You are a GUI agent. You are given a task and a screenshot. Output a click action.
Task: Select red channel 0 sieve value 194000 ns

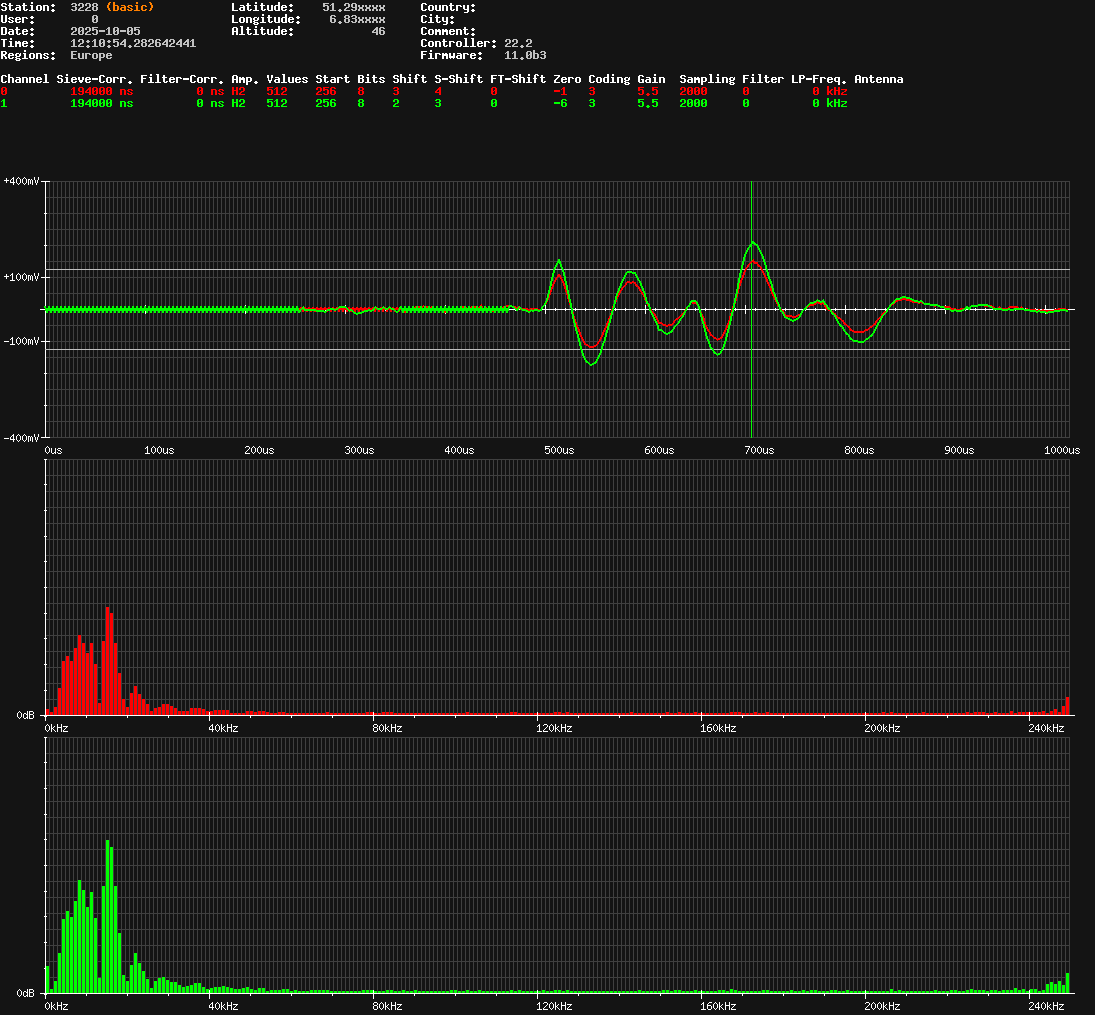pyautogui.click(x=101, y=91)
